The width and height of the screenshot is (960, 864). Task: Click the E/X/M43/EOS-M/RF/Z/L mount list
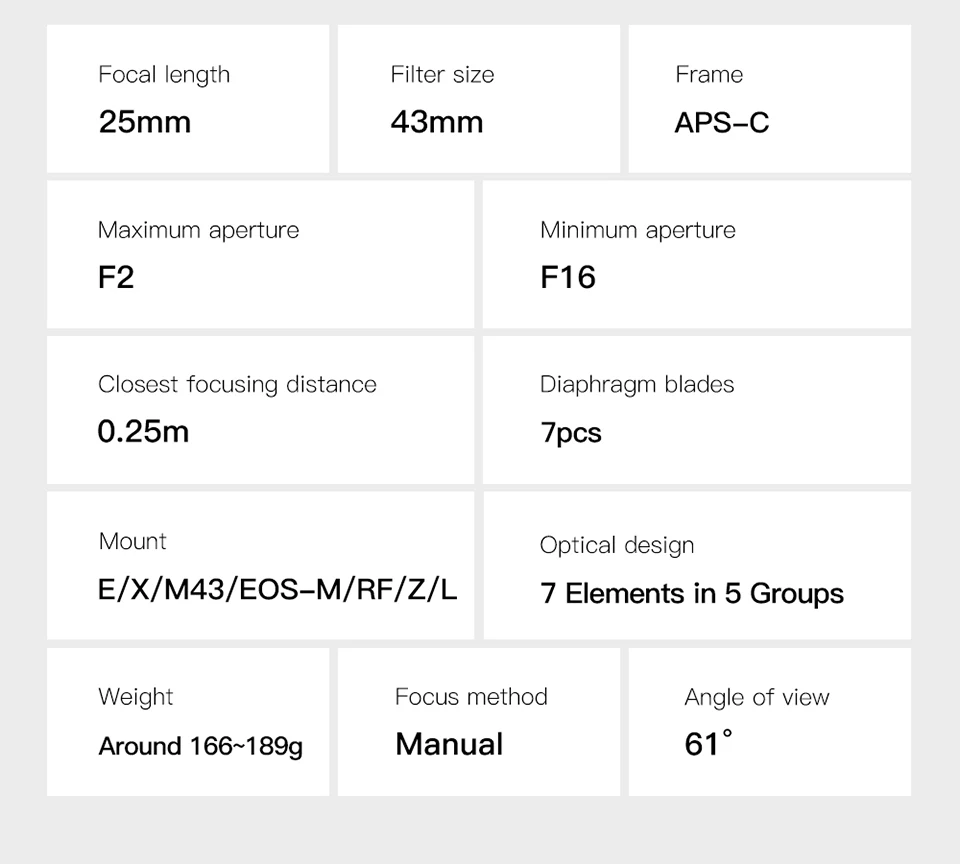(277, 589)
